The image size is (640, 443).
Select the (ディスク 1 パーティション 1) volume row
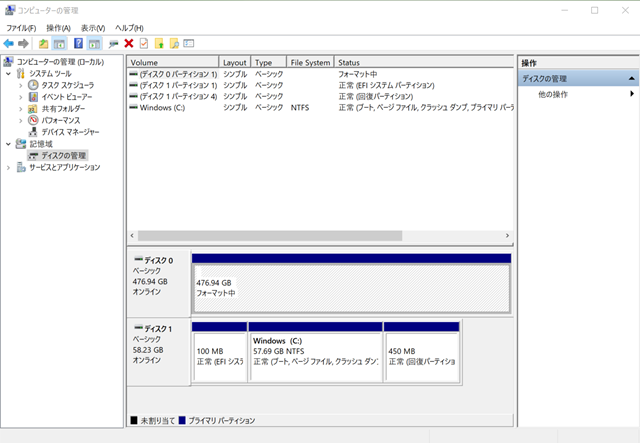pyautogui.click(x=320, y=85)
